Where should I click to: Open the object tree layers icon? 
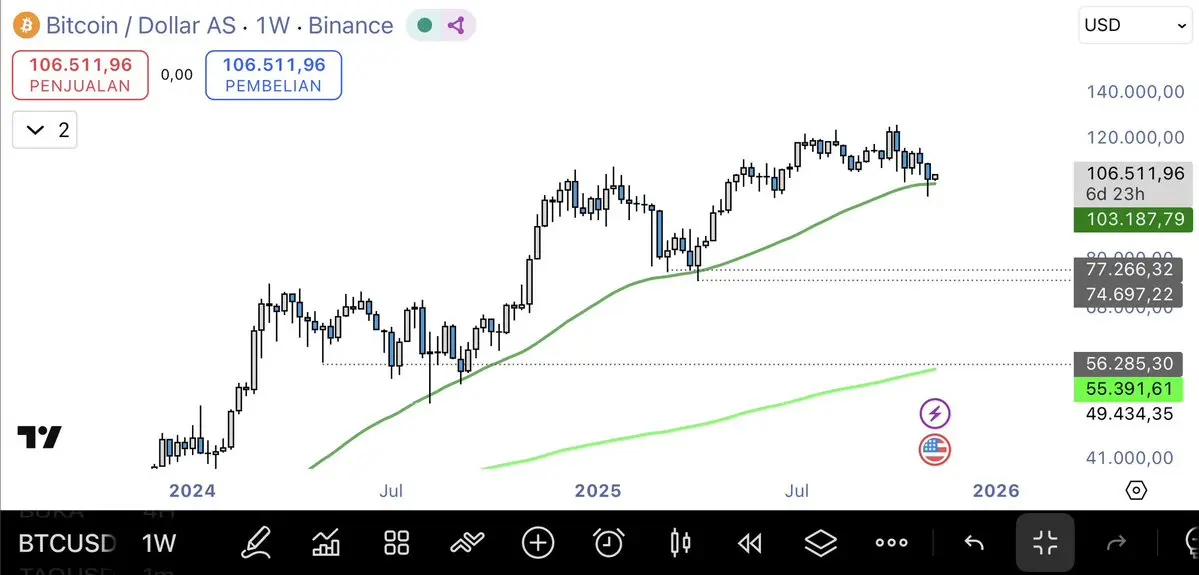(820, 544)
